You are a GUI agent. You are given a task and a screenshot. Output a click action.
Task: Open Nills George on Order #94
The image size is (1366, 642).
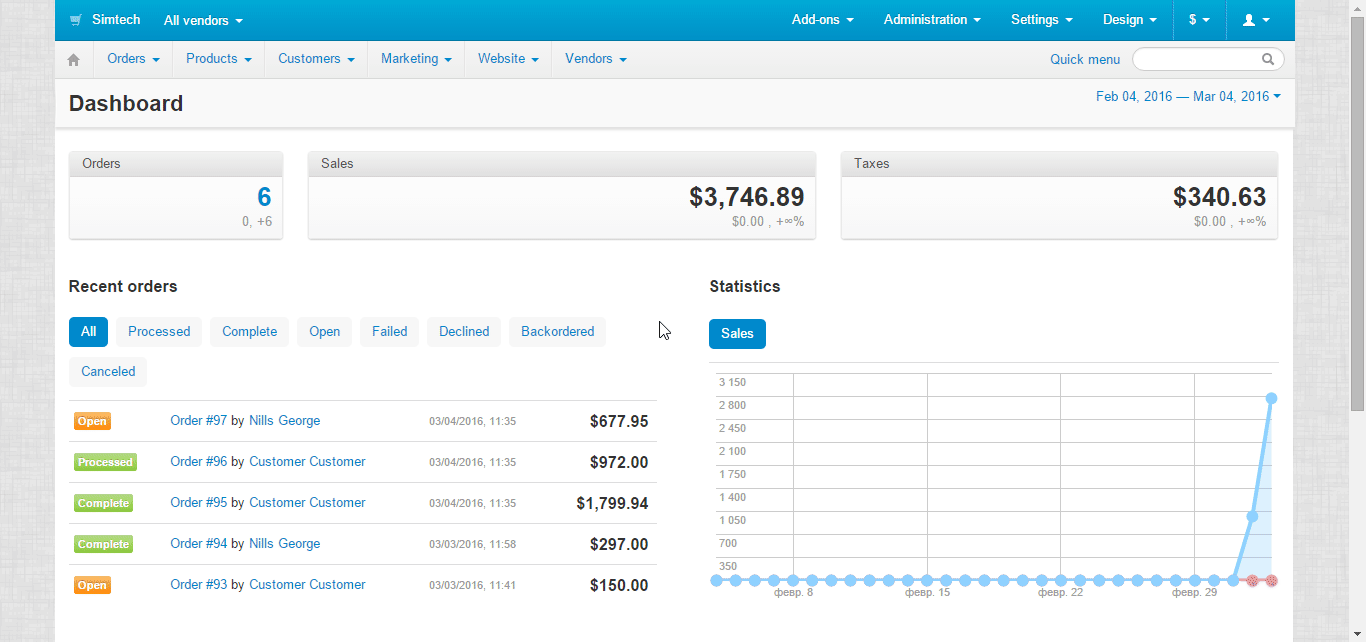click(285, 544)
